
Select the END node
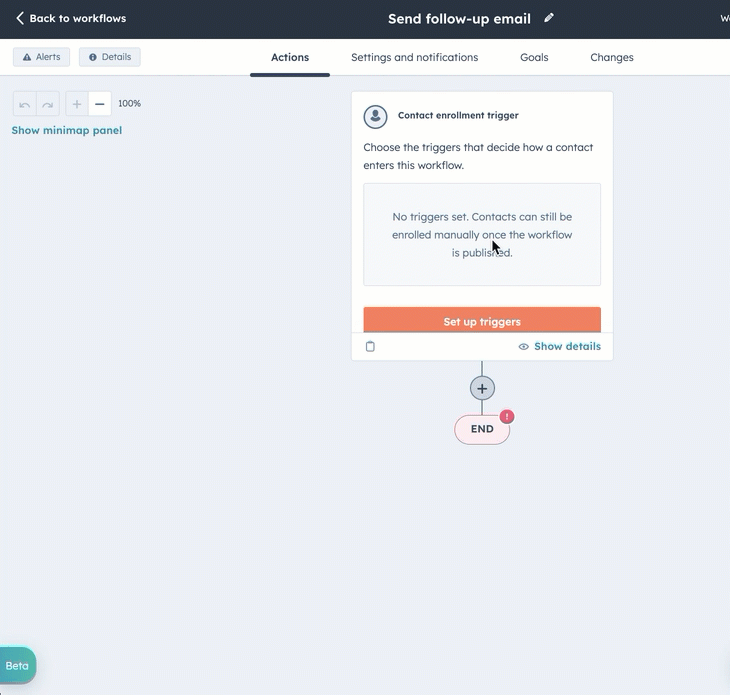point(482,430)
